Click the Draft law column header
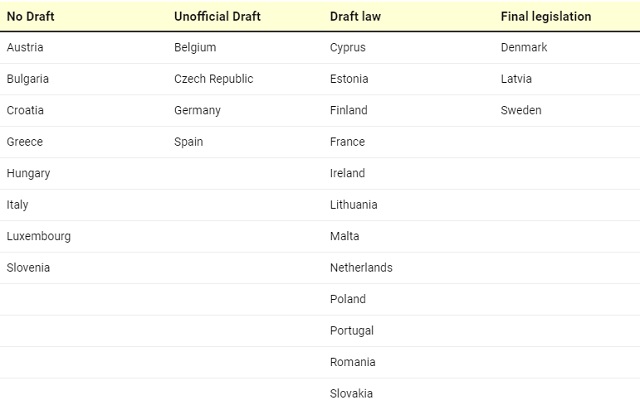Viewport: 640px width, 405px height. coord(355,17)
